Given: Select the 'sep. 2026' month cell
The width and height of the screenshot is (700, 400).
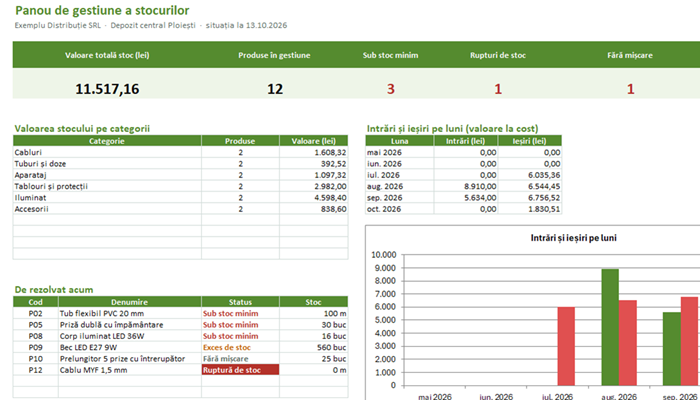Looking at the screenshot, I should click(x=400, y=197).
